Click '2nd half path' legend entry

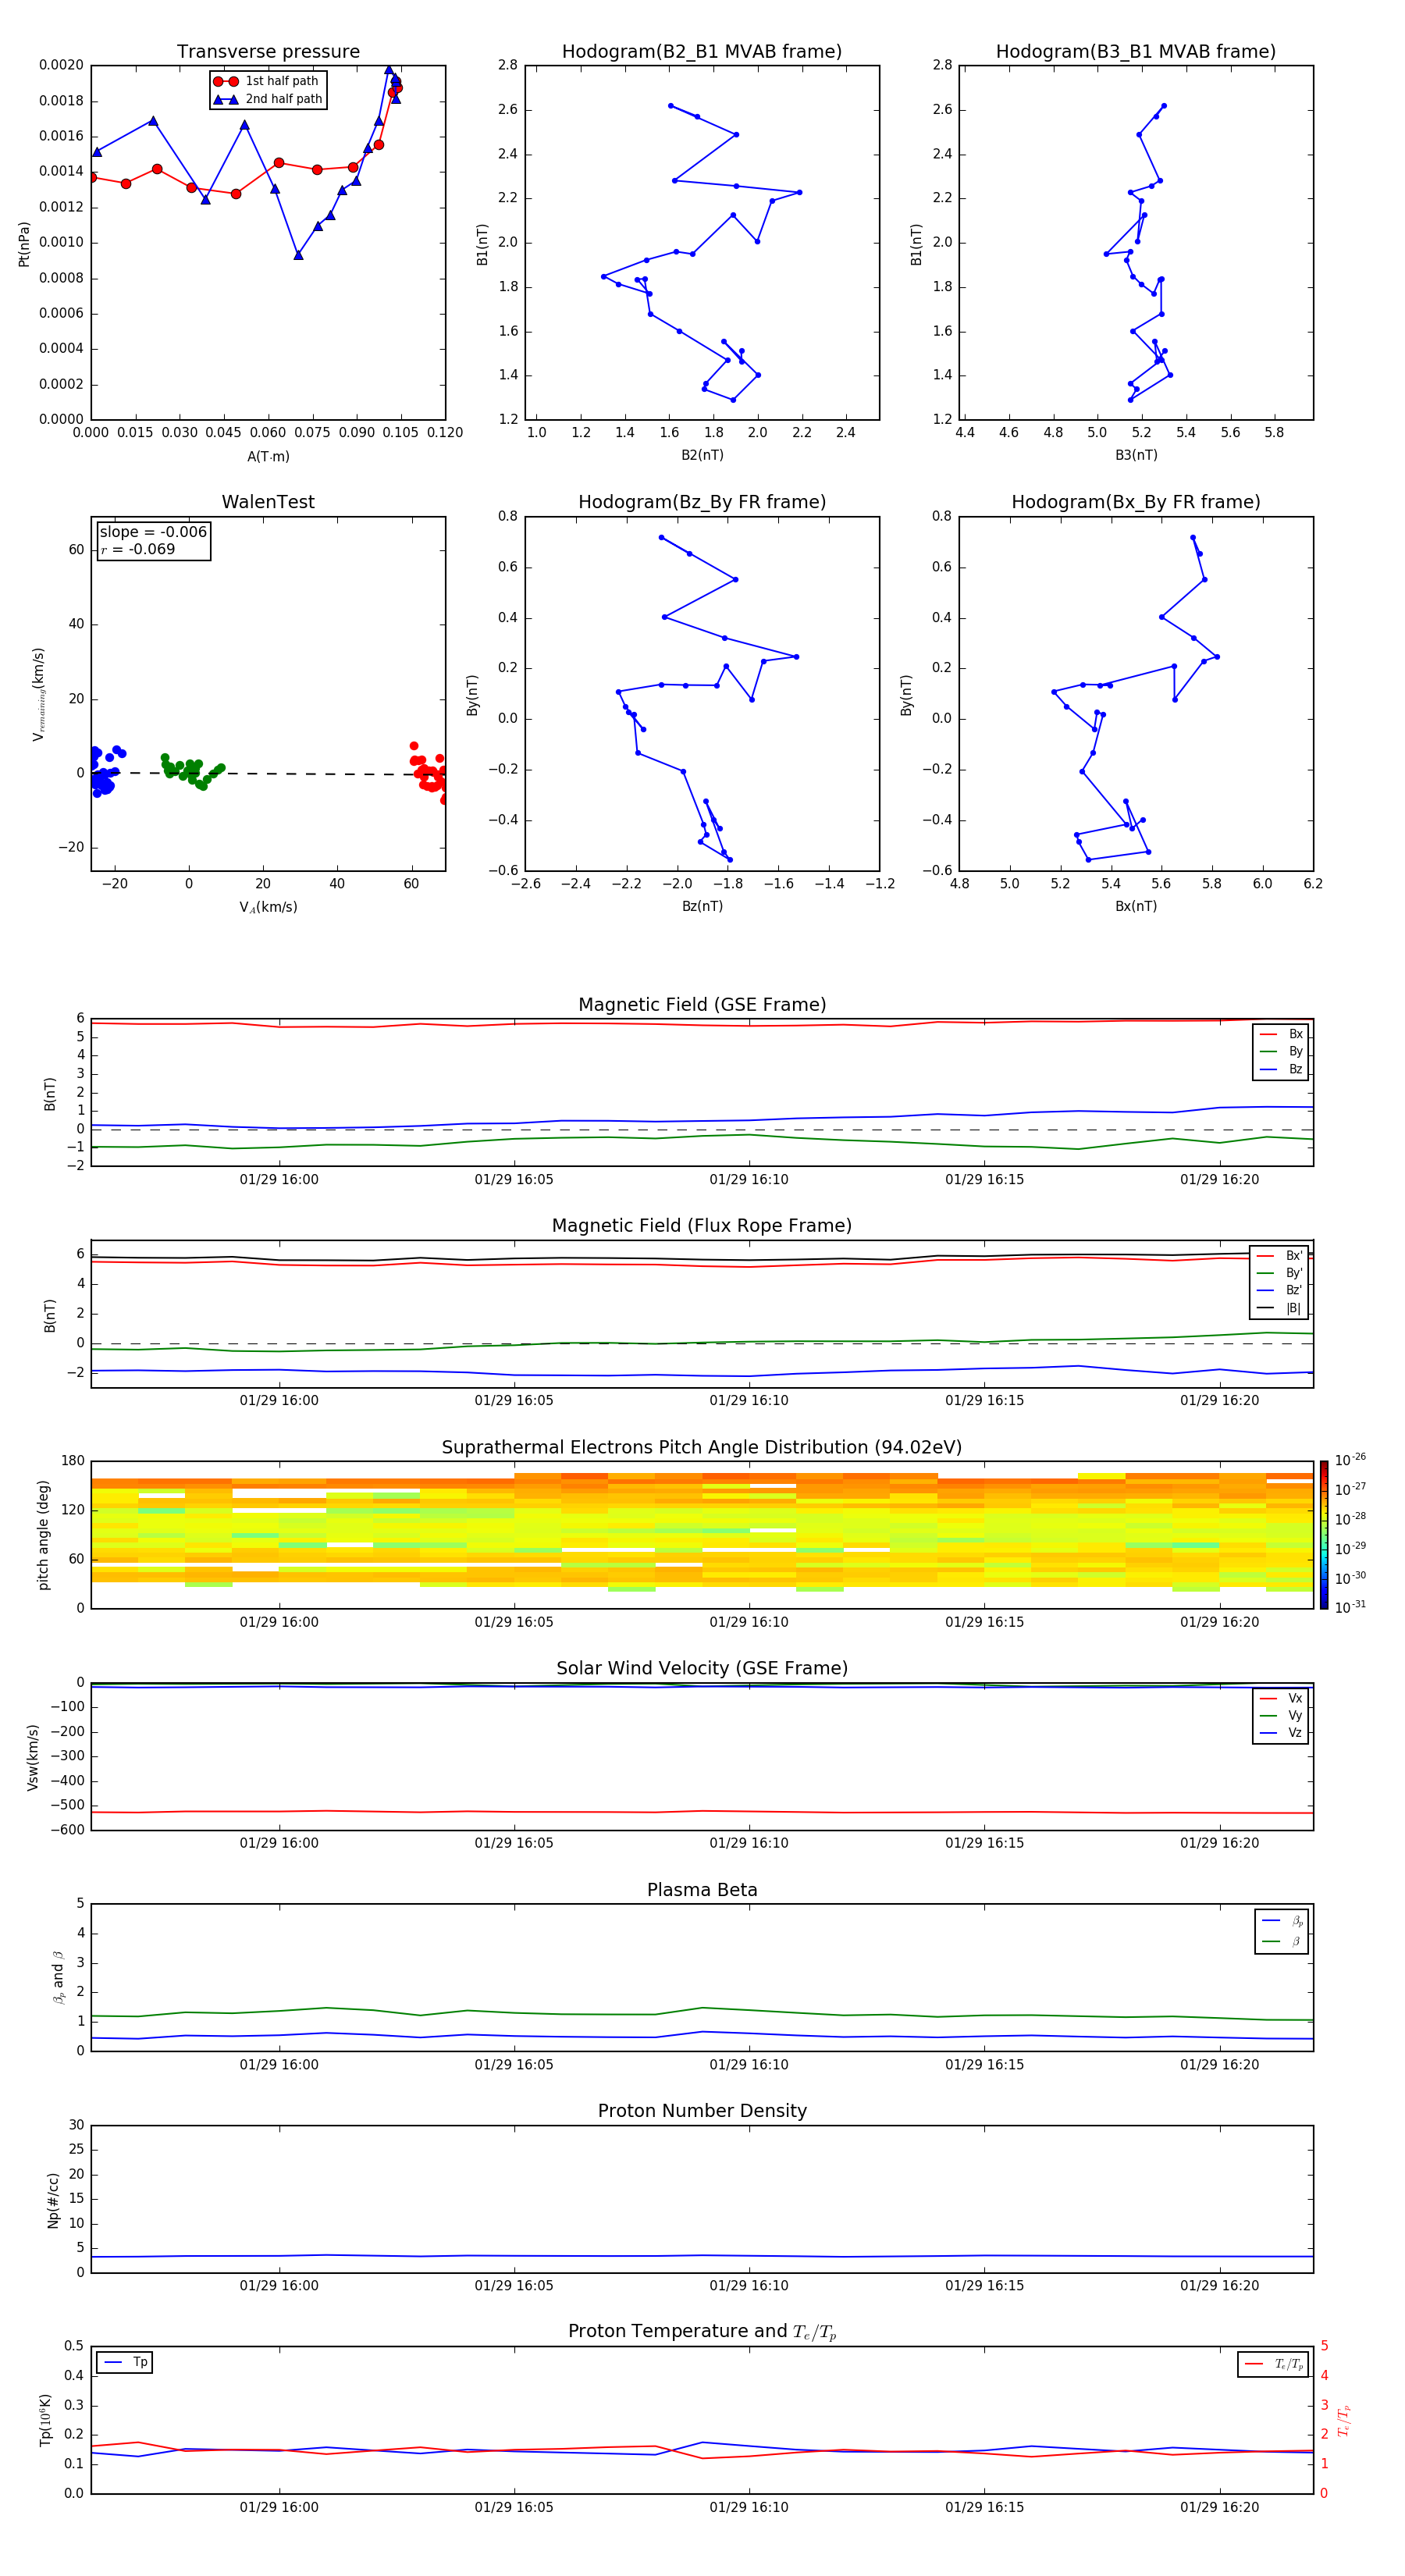tap(268, 99)
